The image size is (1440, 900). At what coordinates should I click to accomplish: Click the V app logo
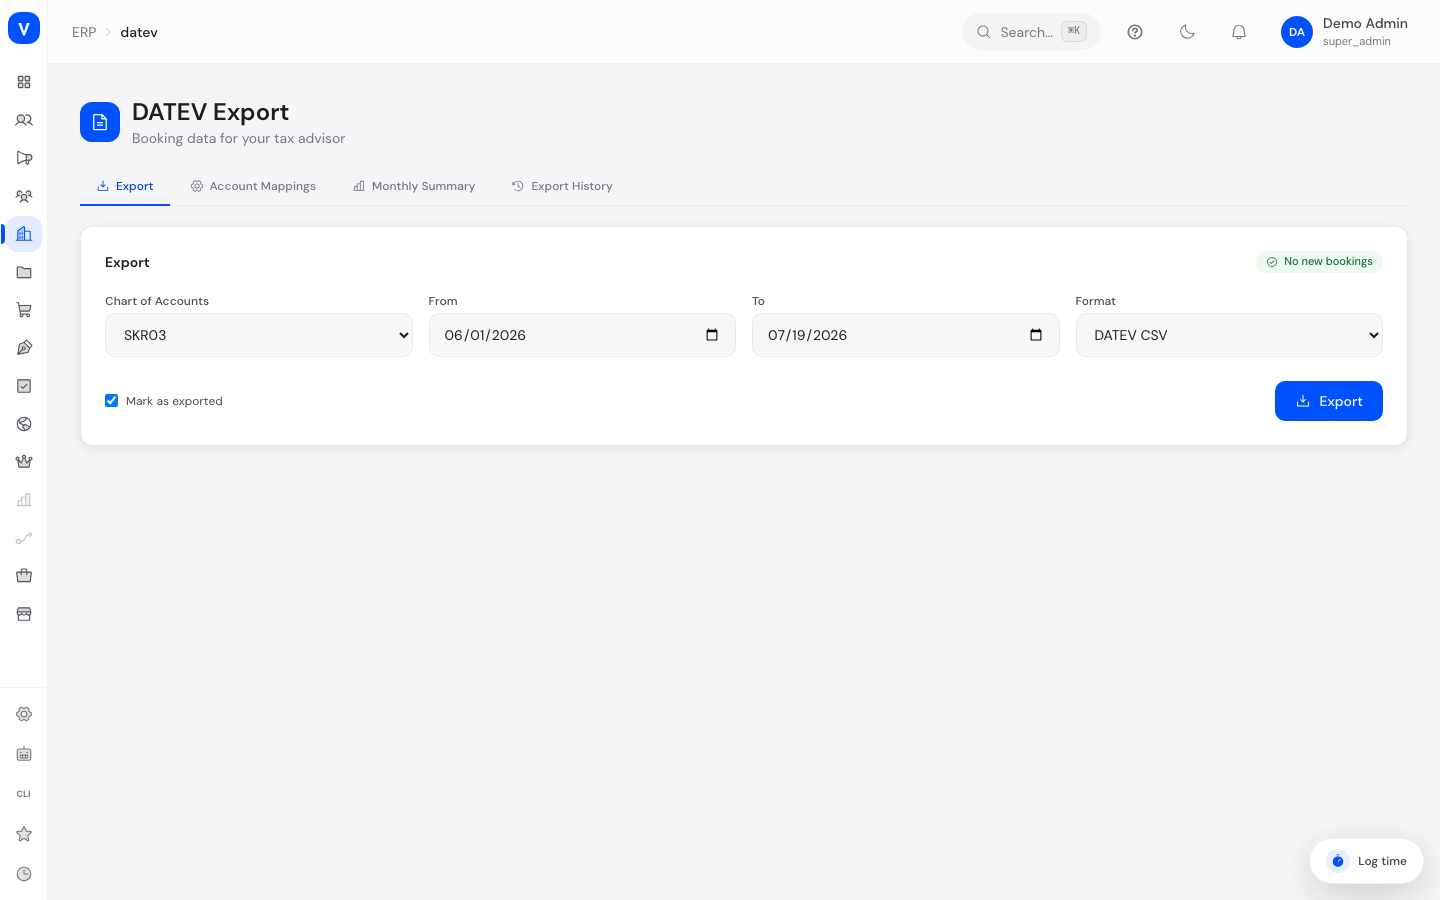pyautogui.click(x=24, y=28)
